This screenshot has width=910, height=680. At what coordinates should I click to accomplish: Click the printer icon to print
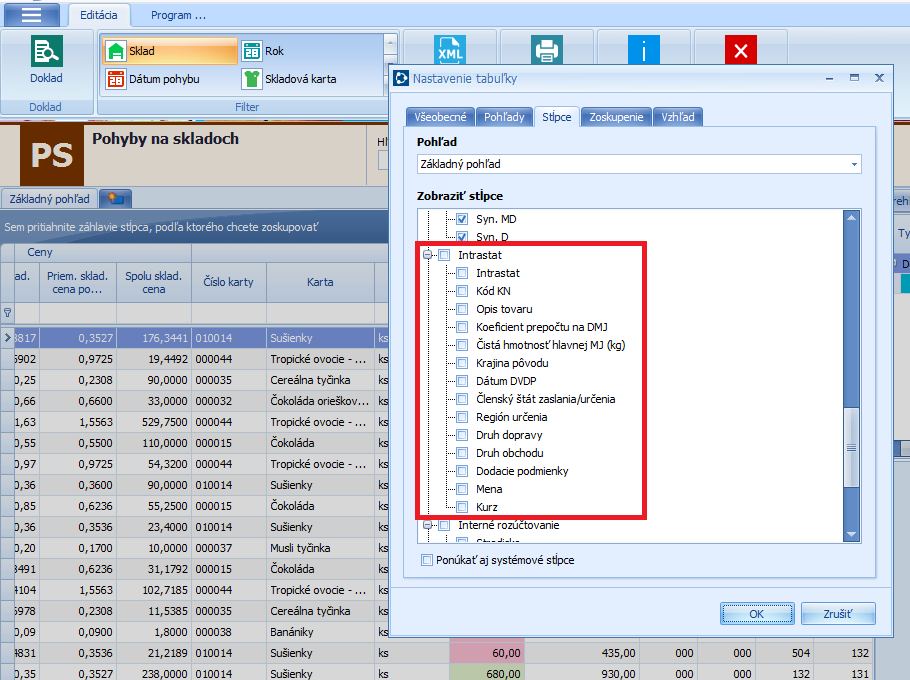coord(547,50)
